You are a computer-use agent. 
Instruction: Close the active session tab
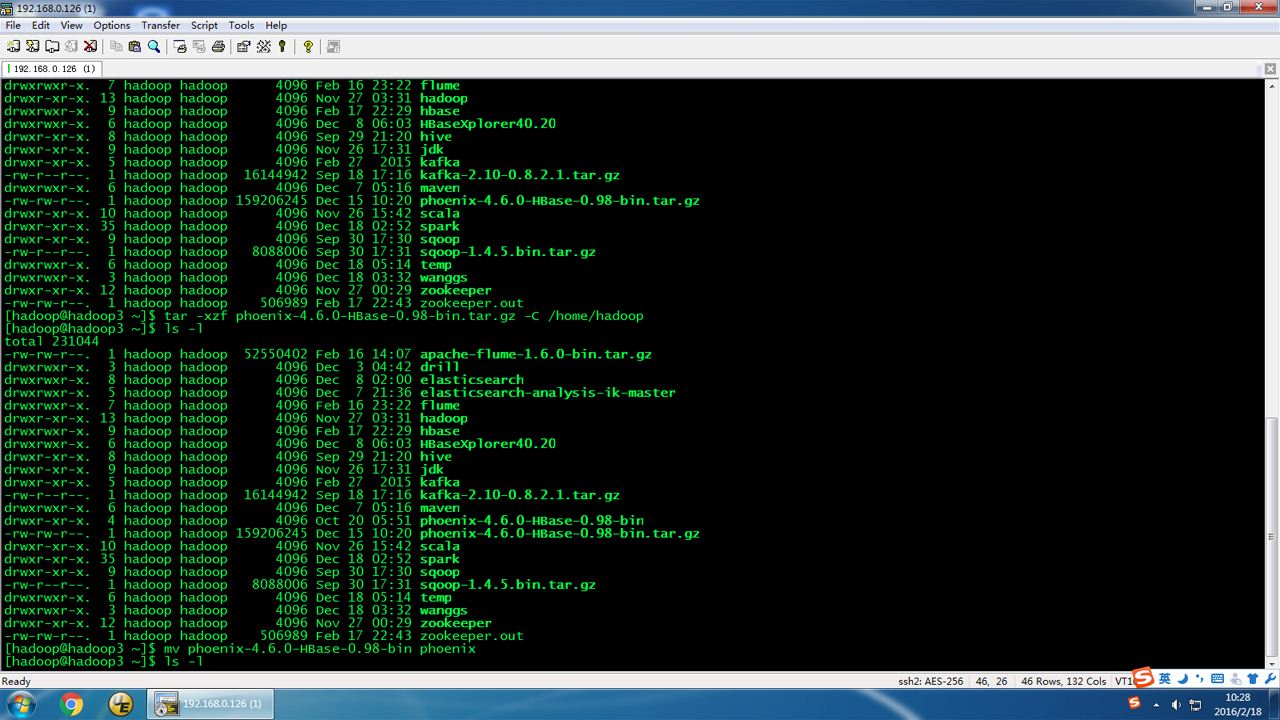click(1272, 69)
